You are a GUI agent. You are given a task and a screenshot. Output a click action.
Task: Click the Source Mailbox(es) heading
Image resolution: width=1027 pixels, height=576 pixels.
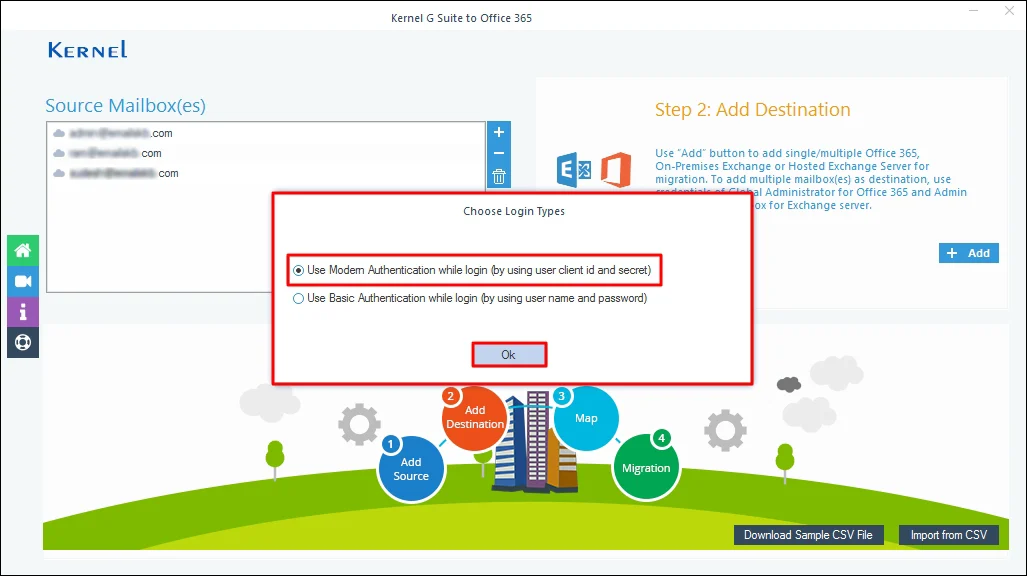[x=125, y=106]
